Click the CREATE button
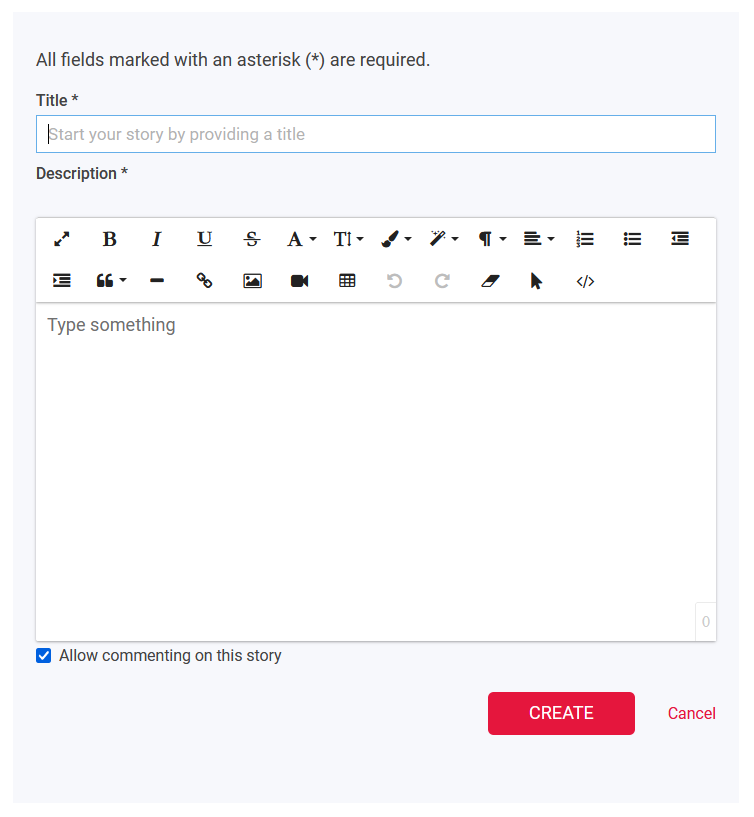 [561, 713]
